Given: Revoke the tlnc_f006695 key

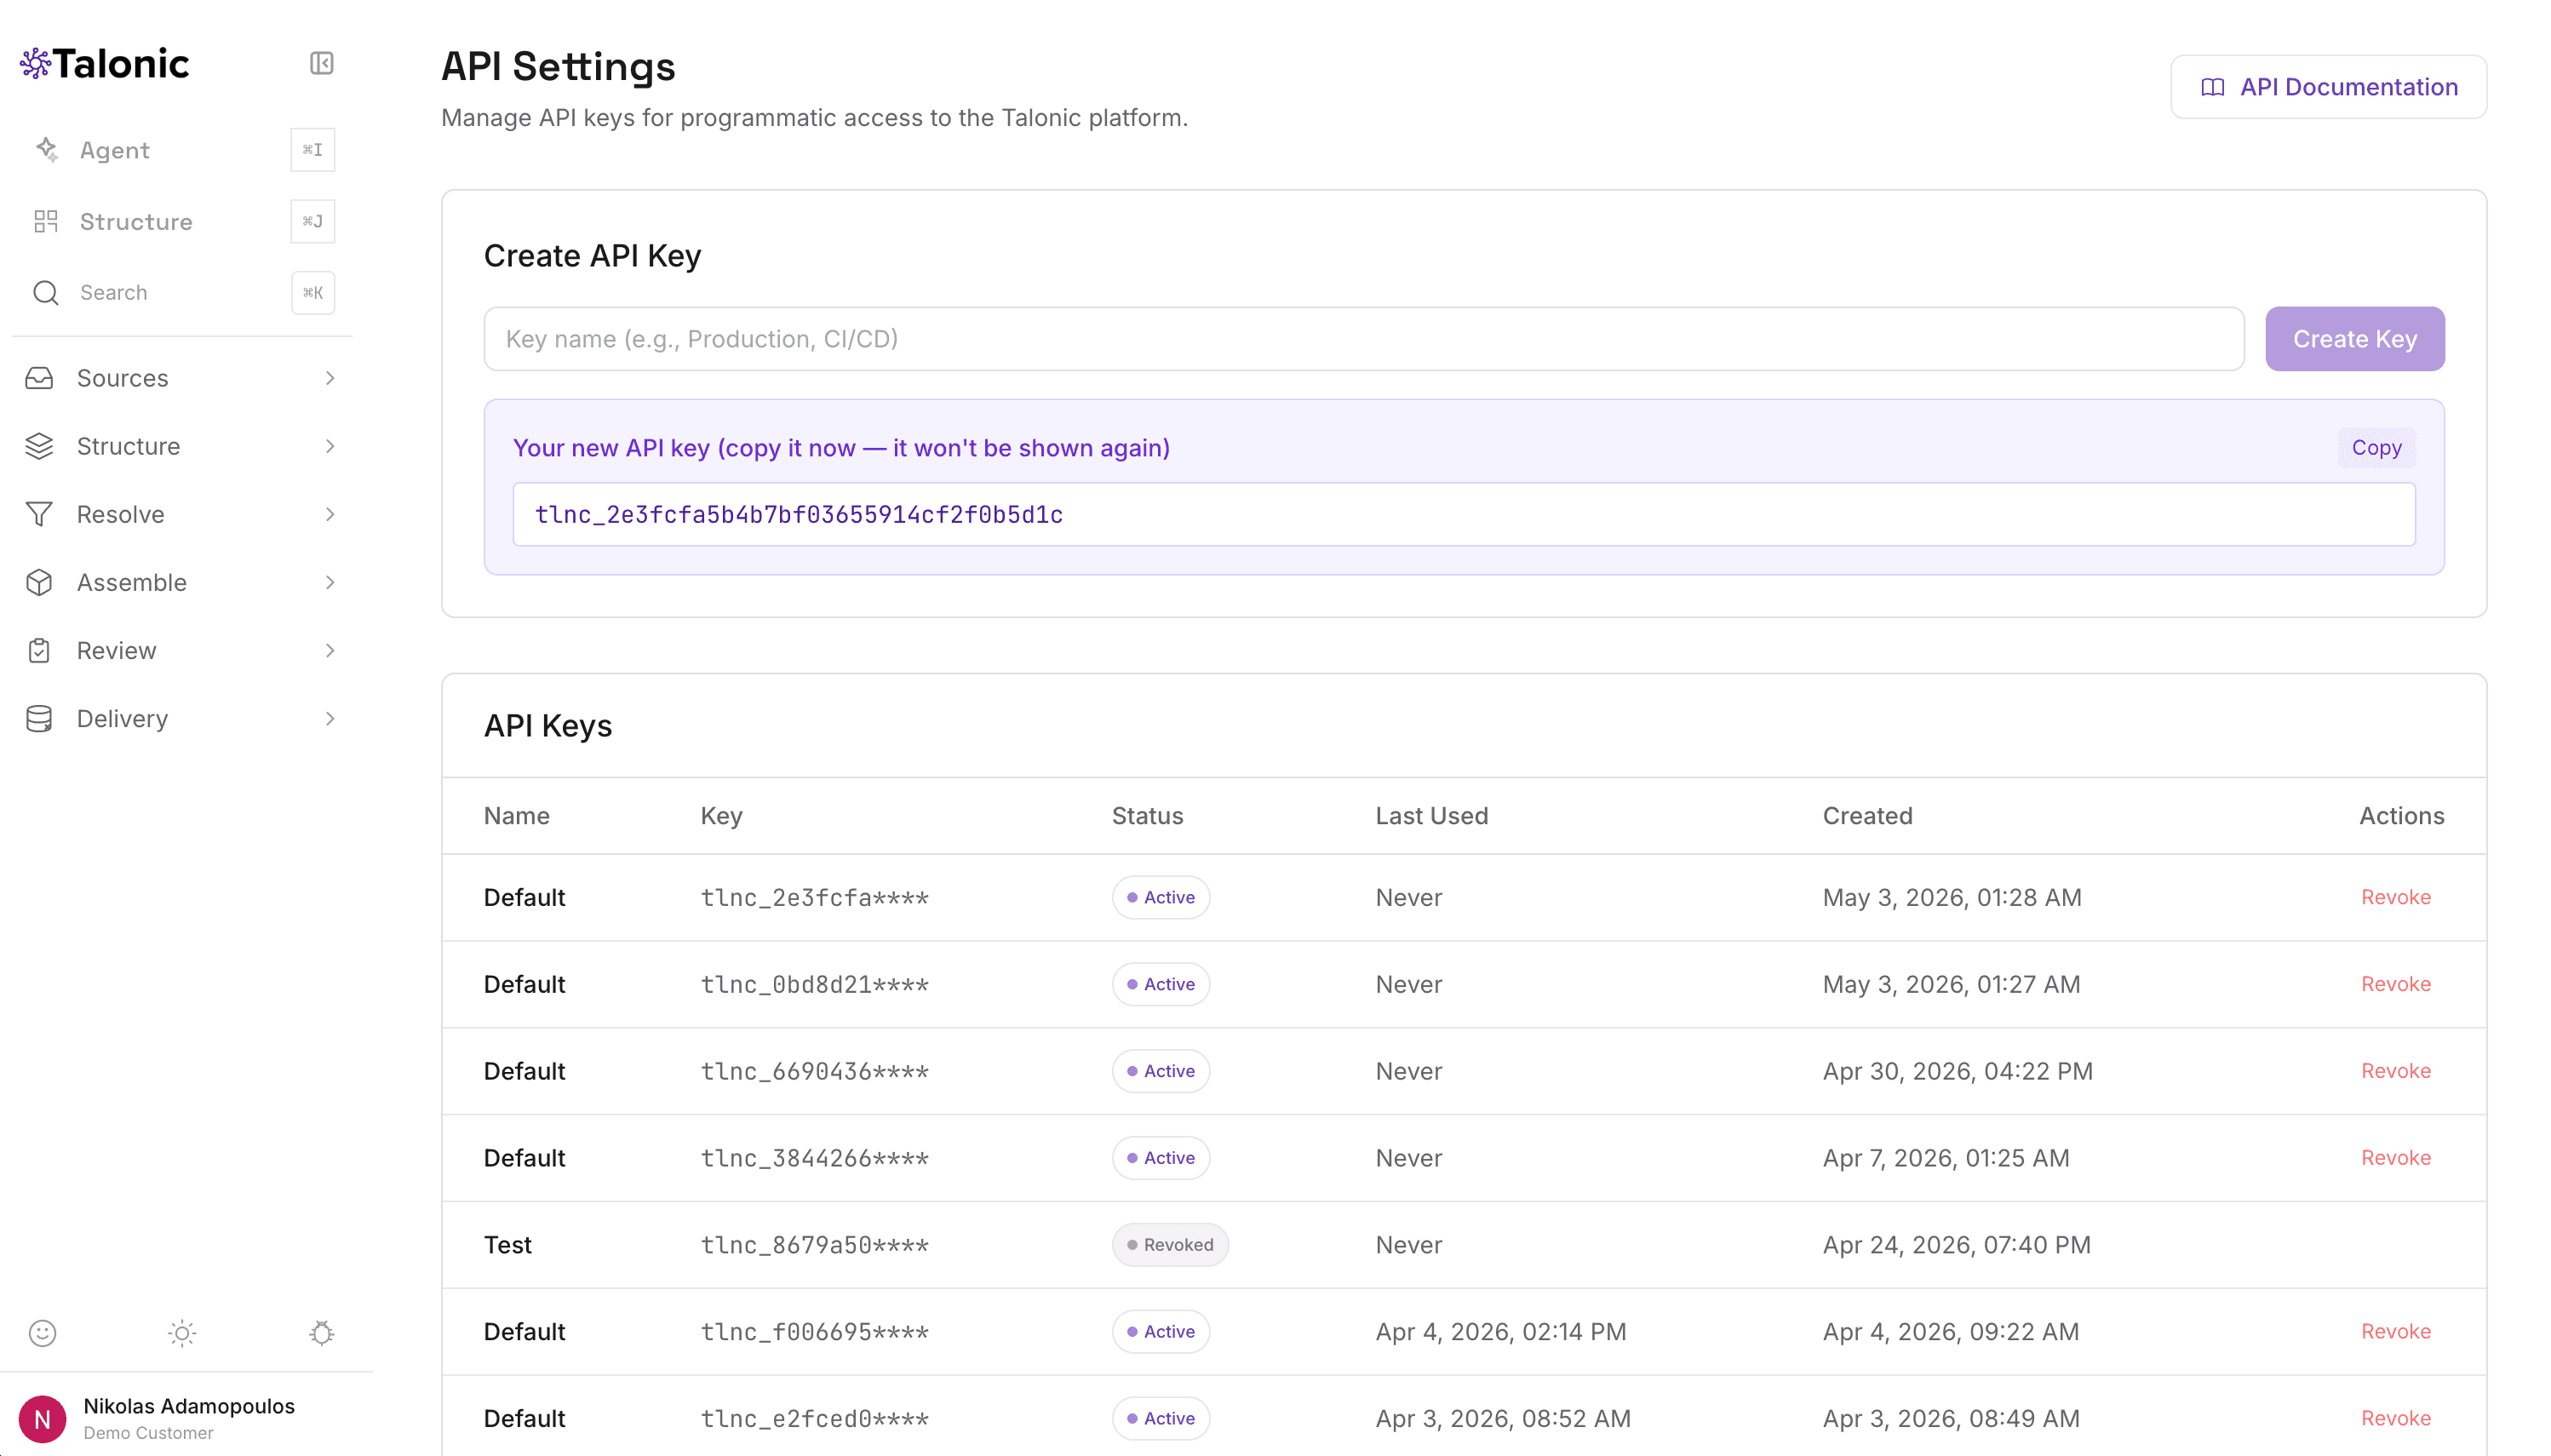Looking at the screenshot, I should (2395, 1331).
